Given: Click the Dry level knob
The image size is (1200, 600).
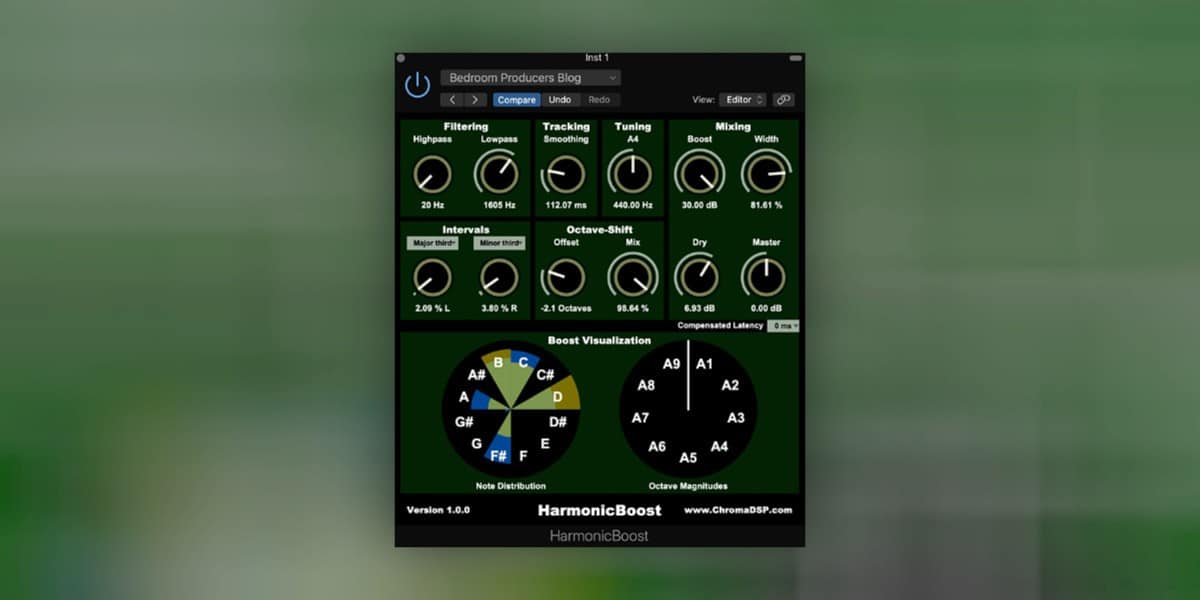Looking at the screenshot, I should [x=699, y=277].
